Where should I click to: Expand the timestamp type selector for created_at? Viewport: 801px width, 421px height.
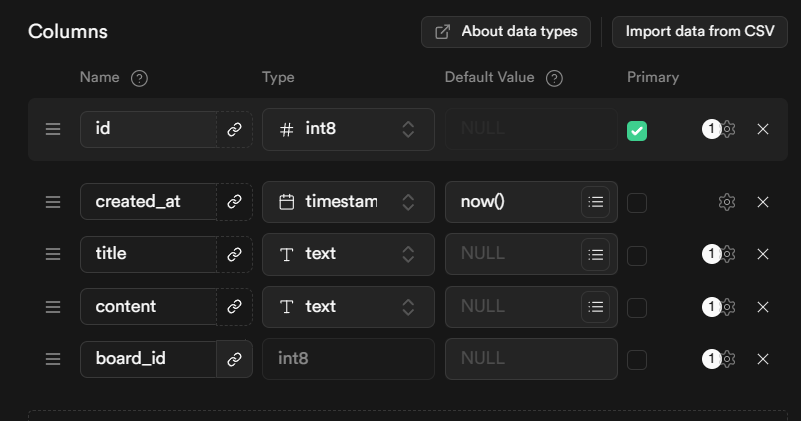point(348,202)
